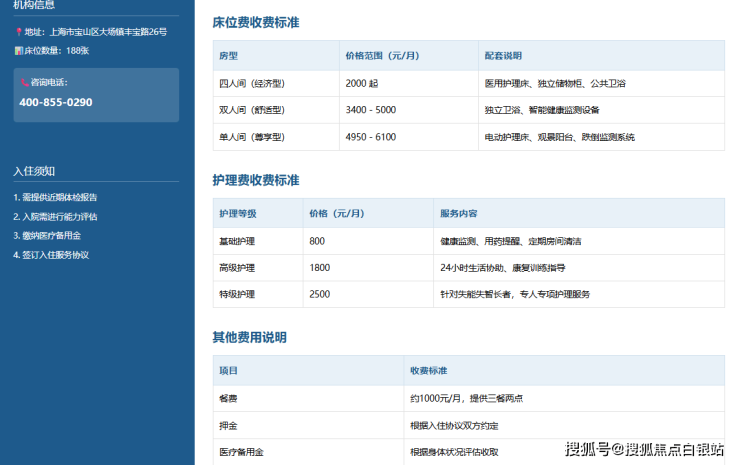Click the 价格（元/月） column header
The image size is (740, 465).
point(368,213)
